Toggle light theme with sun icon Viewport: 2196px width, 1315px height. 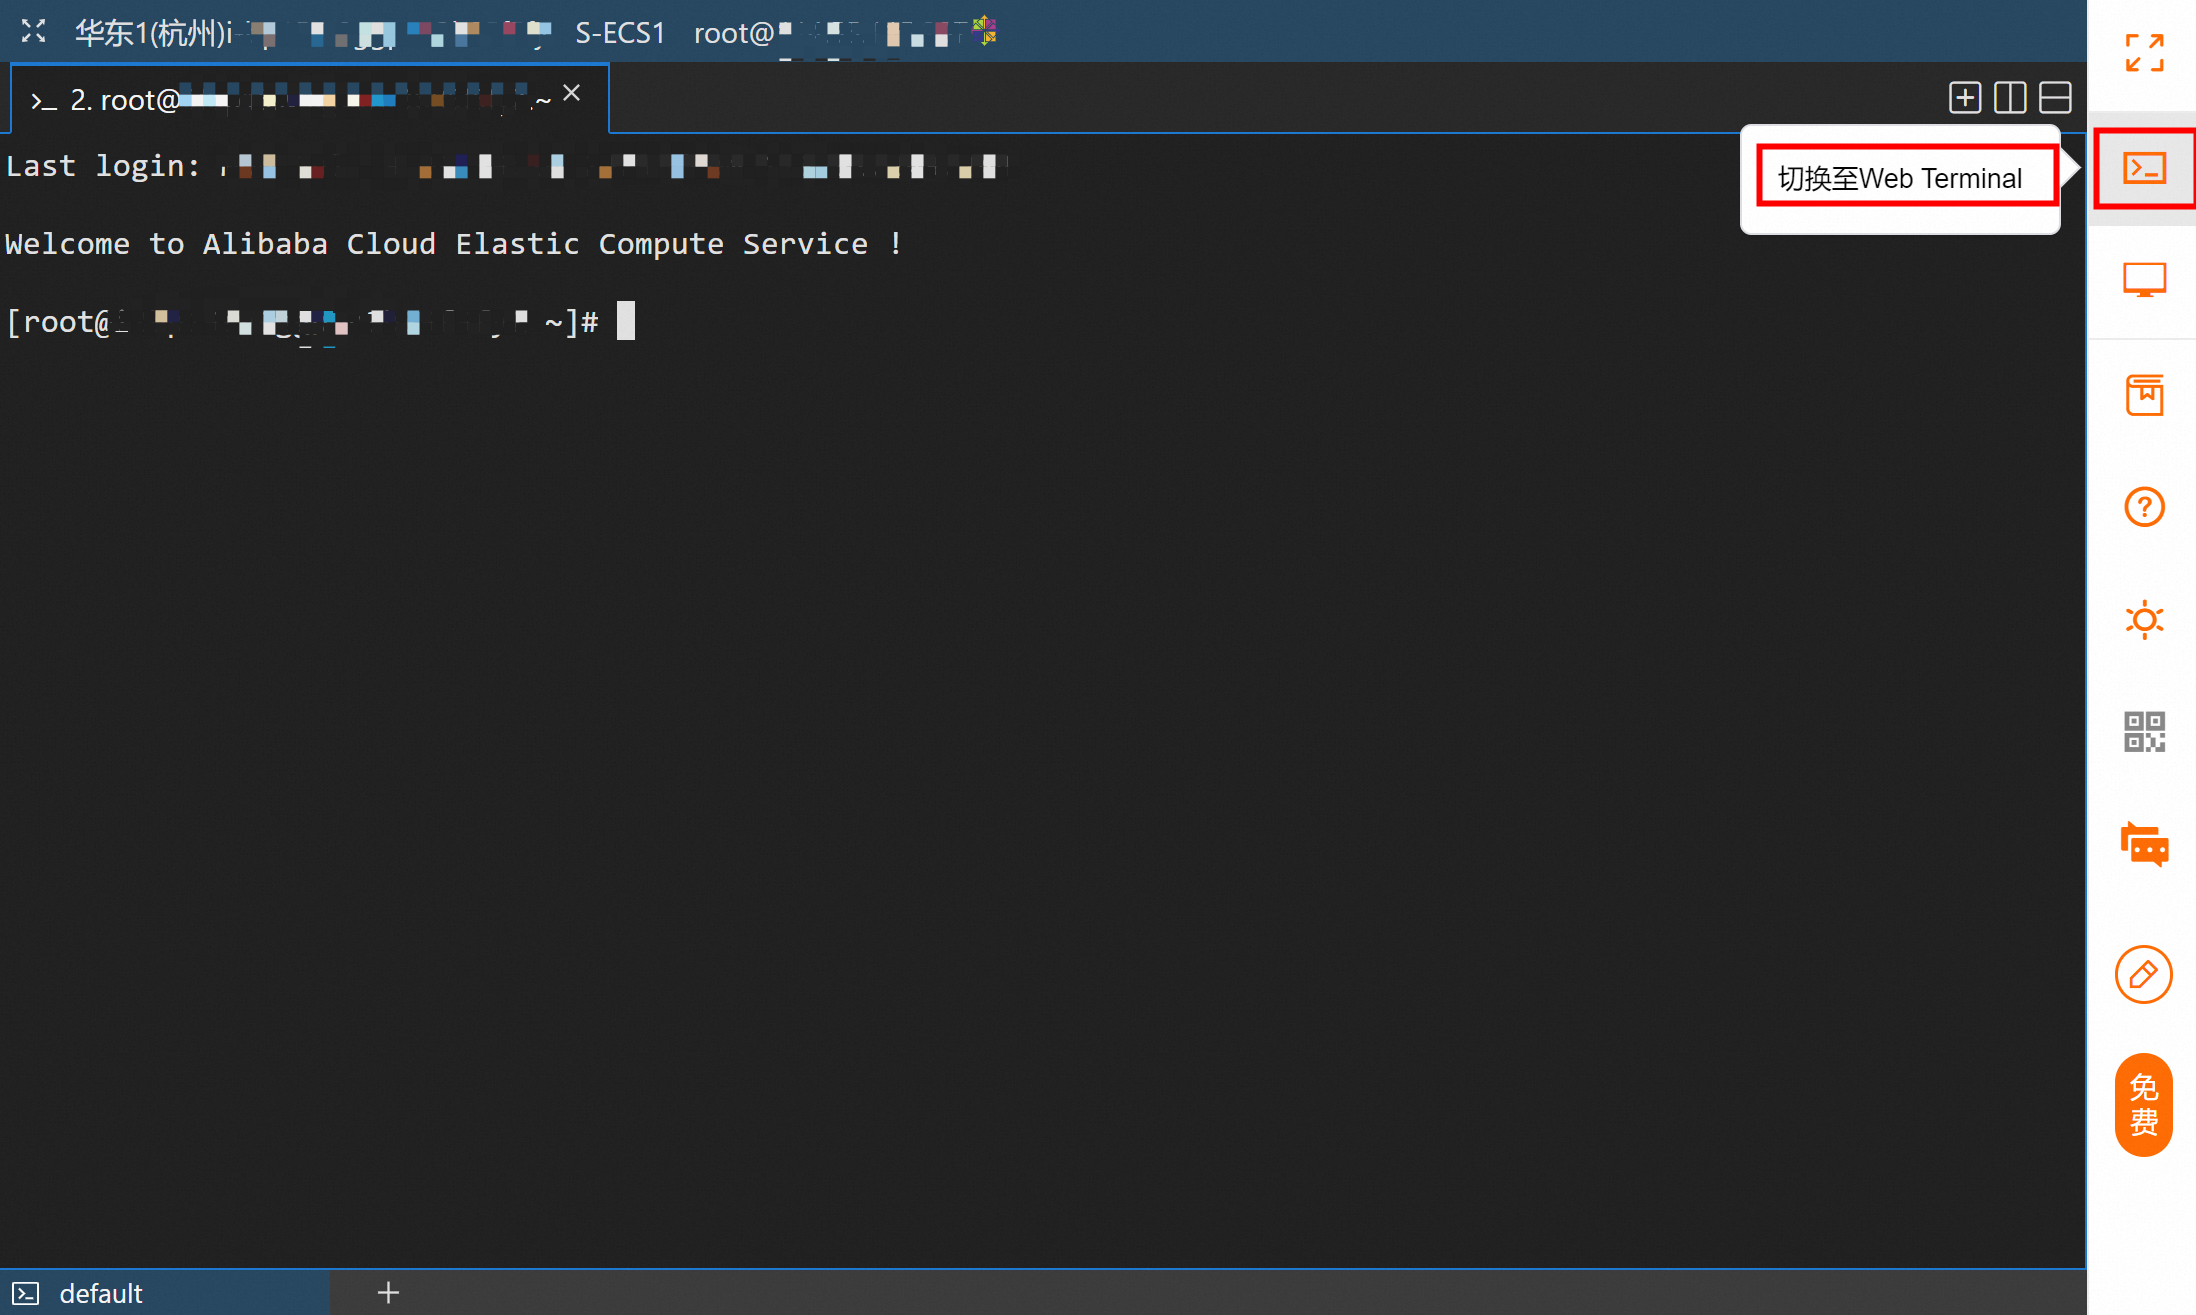[2144, 620]
